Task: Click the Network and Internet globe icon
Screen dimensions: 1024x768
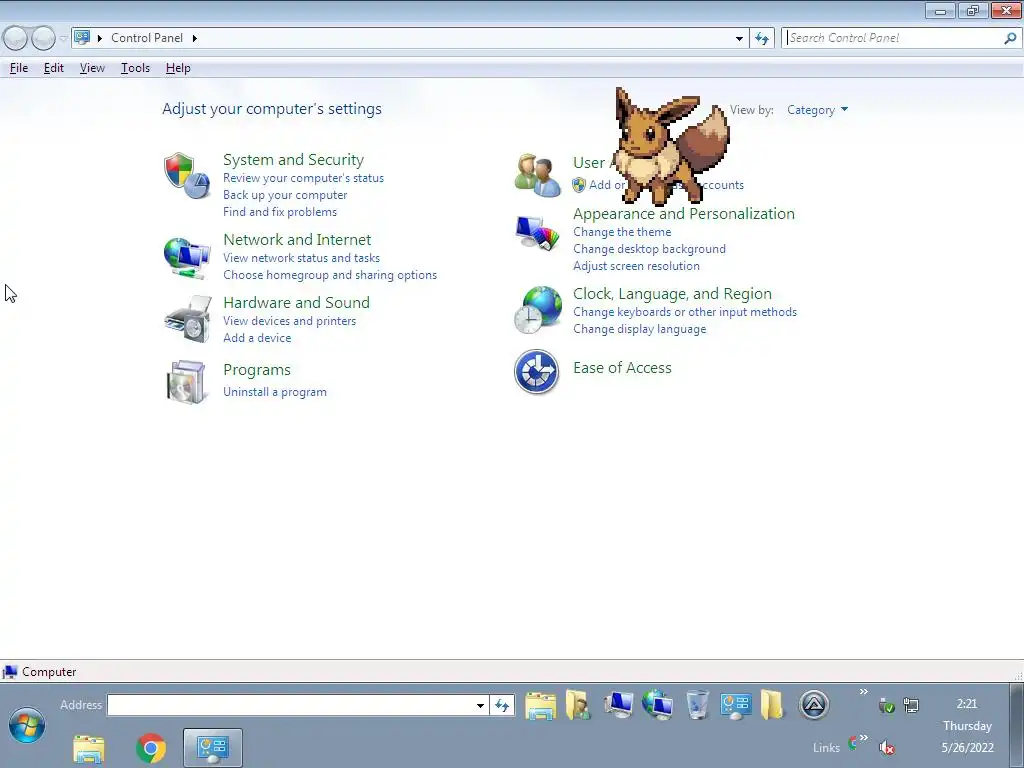Action: 187,257
